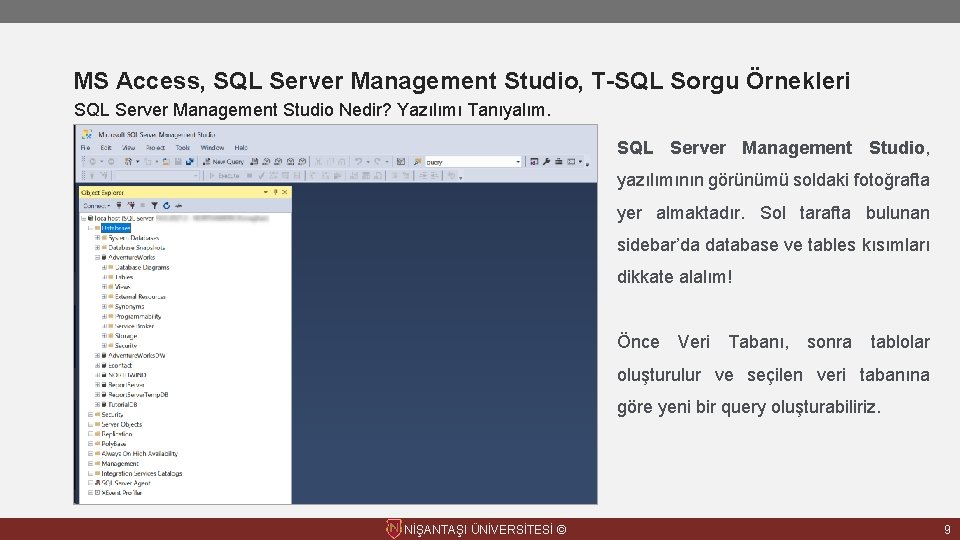
Task: Expand the TutorialDB database node
Action: point(97,405)
